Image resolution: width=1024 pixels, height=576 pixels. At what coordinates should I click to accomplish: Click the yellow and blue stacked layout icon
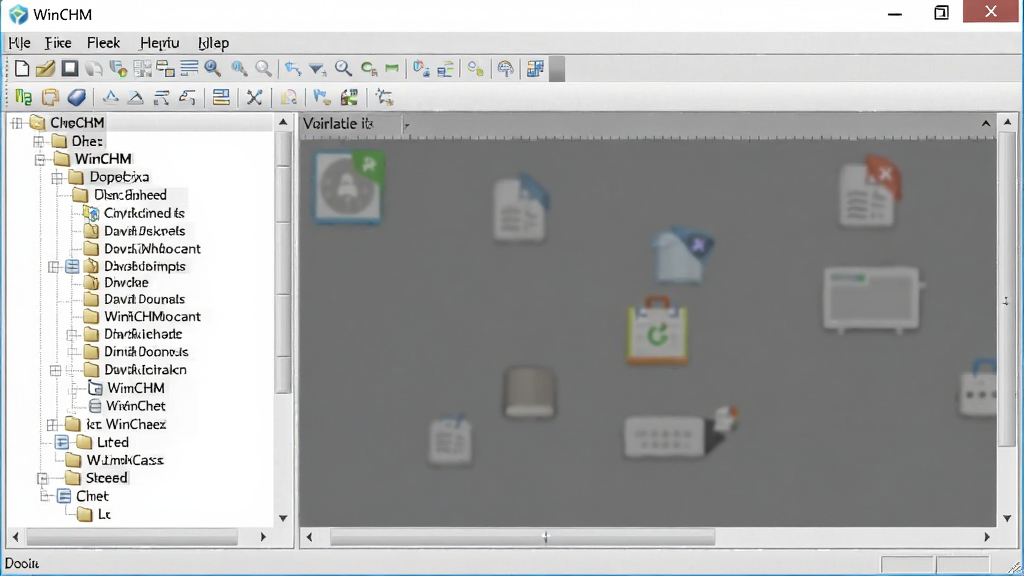click(x=221, y=97)
